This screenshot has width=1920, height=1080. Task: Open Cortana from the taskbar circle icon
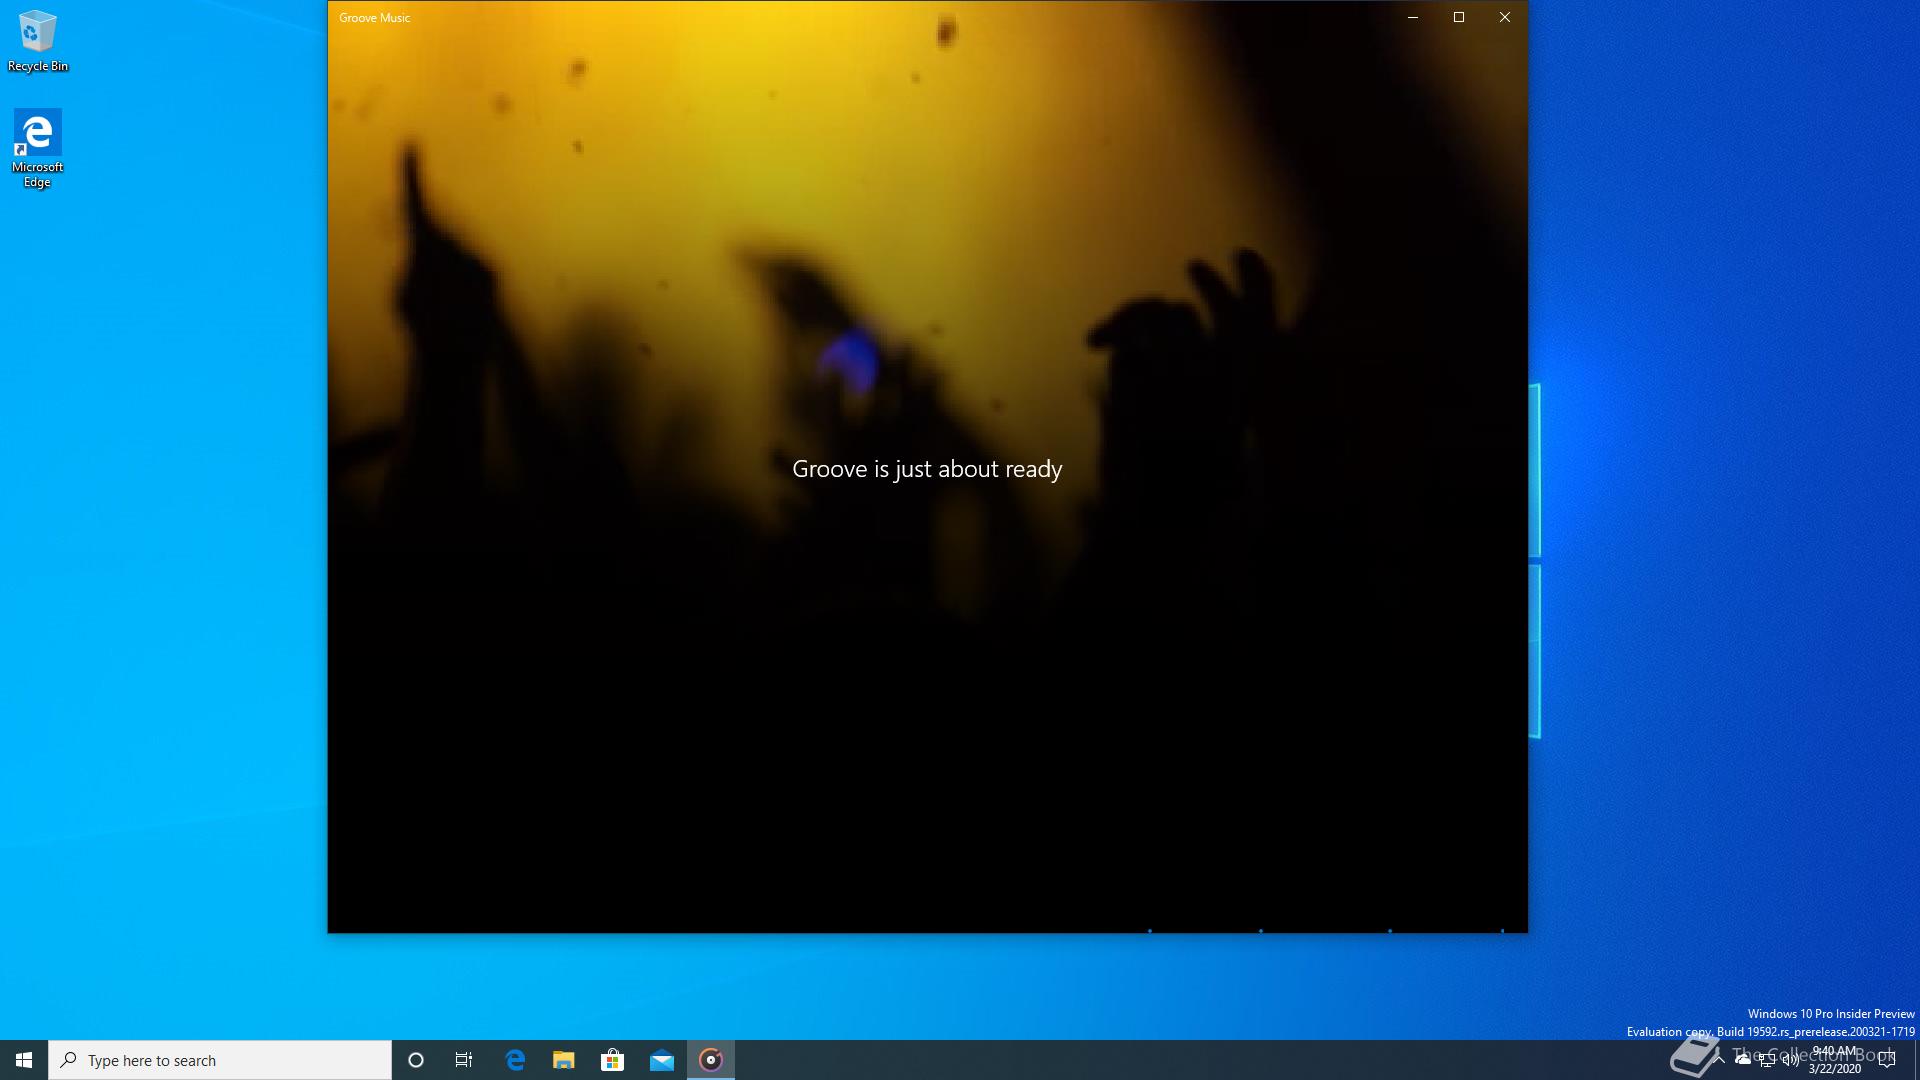tap(416, 1060)
